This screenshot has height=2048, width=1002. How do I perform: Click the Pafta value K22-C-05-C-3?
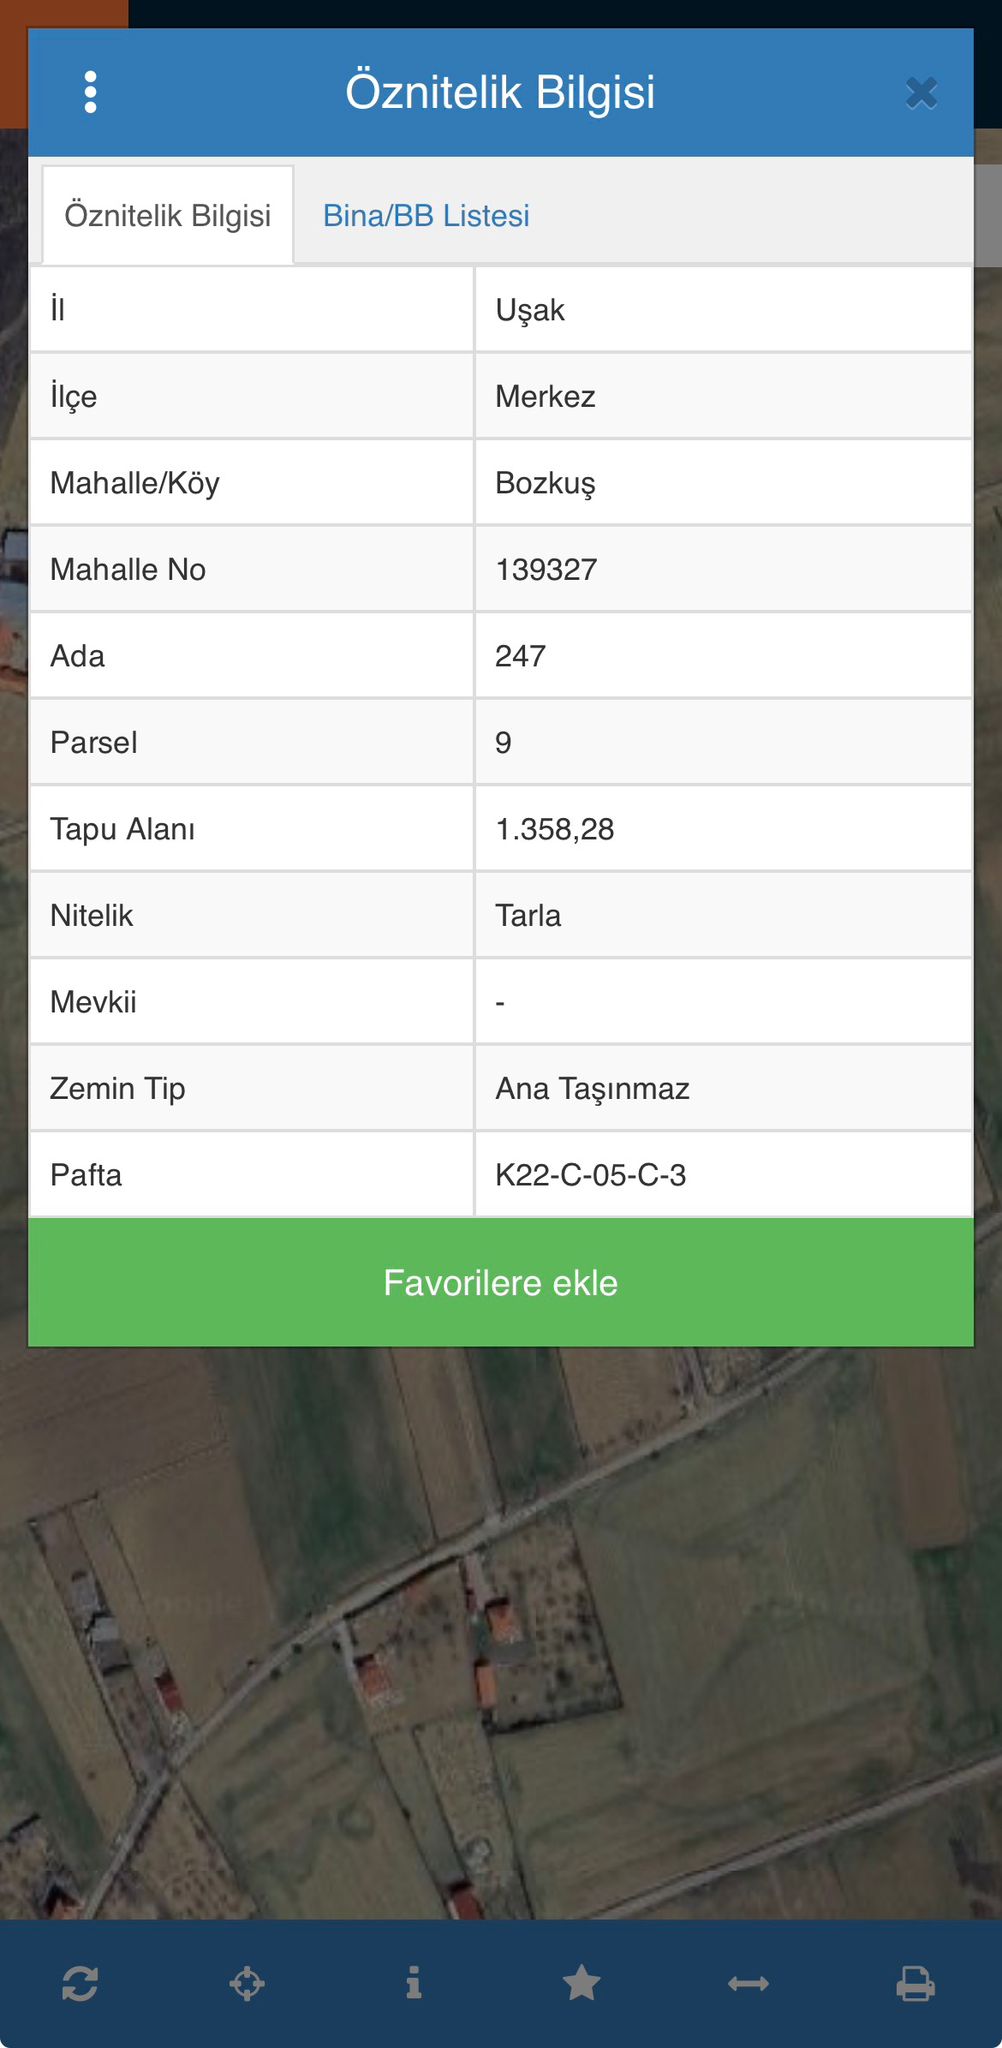590,1175
